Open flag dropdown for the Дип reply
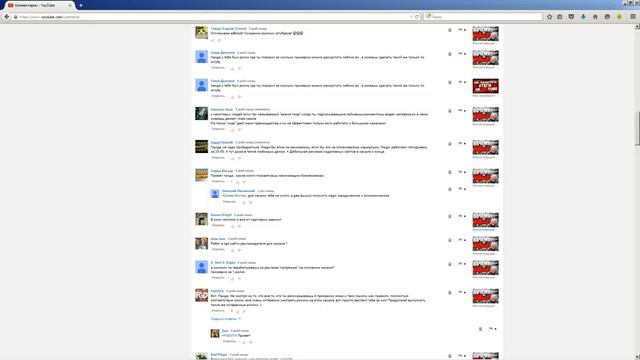This screenshot has height=360, width=640. coord(493,329)
